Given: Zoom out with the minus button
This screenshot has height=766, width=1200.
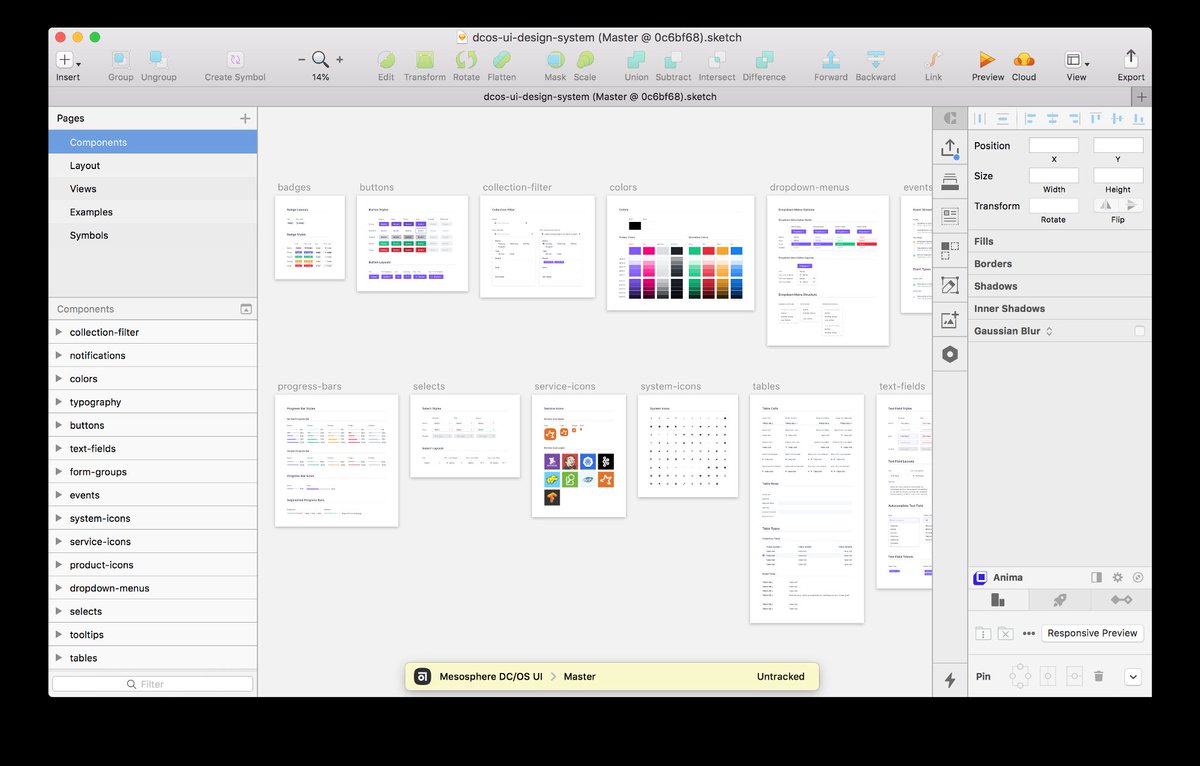Looking at the screenshot, I should (x=302, y=60).
